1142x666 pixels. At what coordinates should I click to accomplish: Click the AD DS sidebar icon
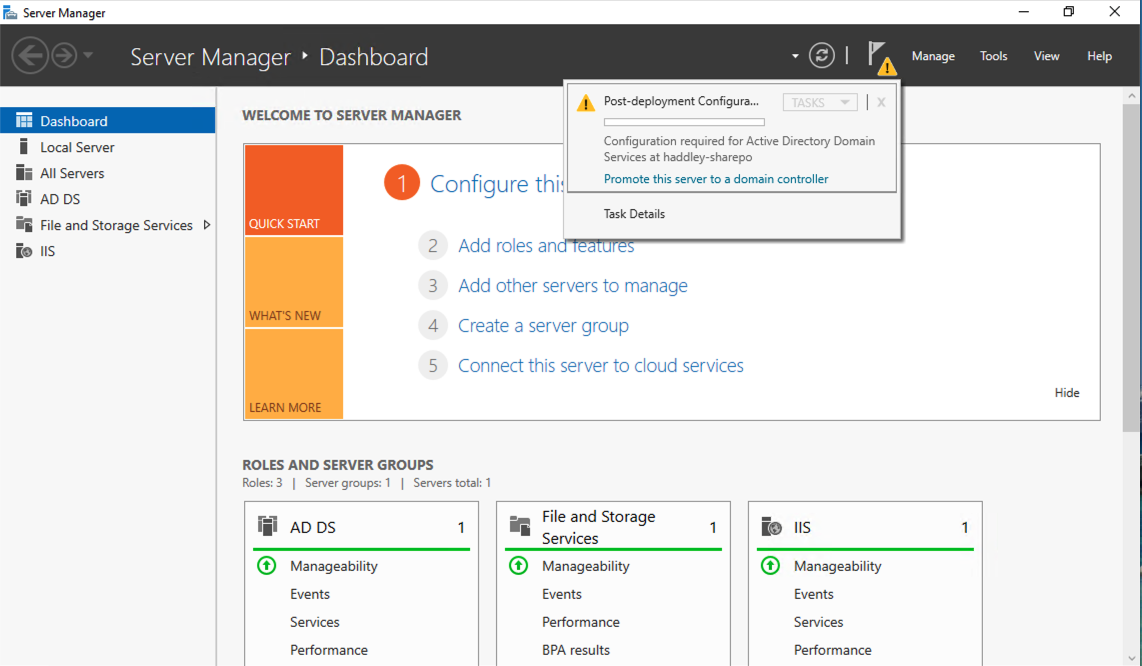24,198
